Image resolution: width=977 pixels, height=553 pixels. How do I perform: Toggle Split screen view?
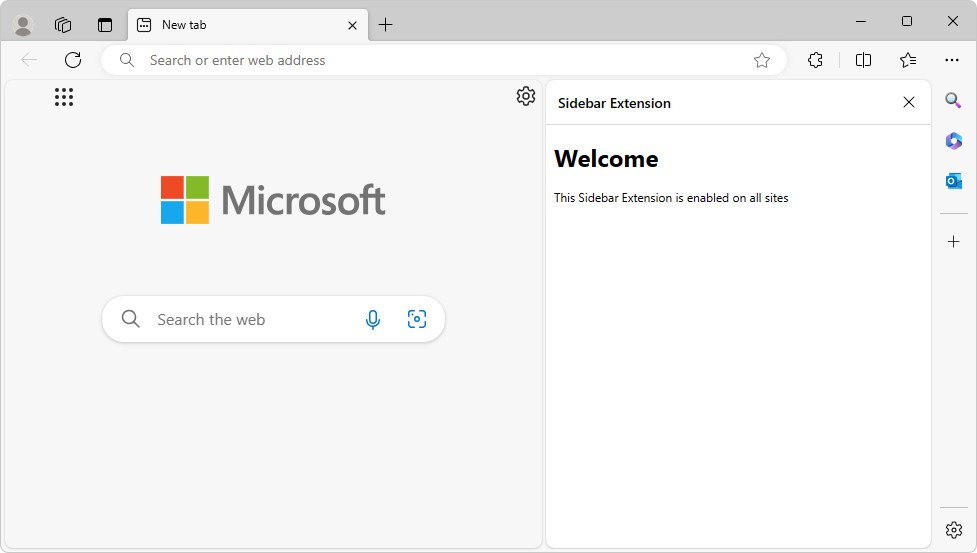[863, 60]
